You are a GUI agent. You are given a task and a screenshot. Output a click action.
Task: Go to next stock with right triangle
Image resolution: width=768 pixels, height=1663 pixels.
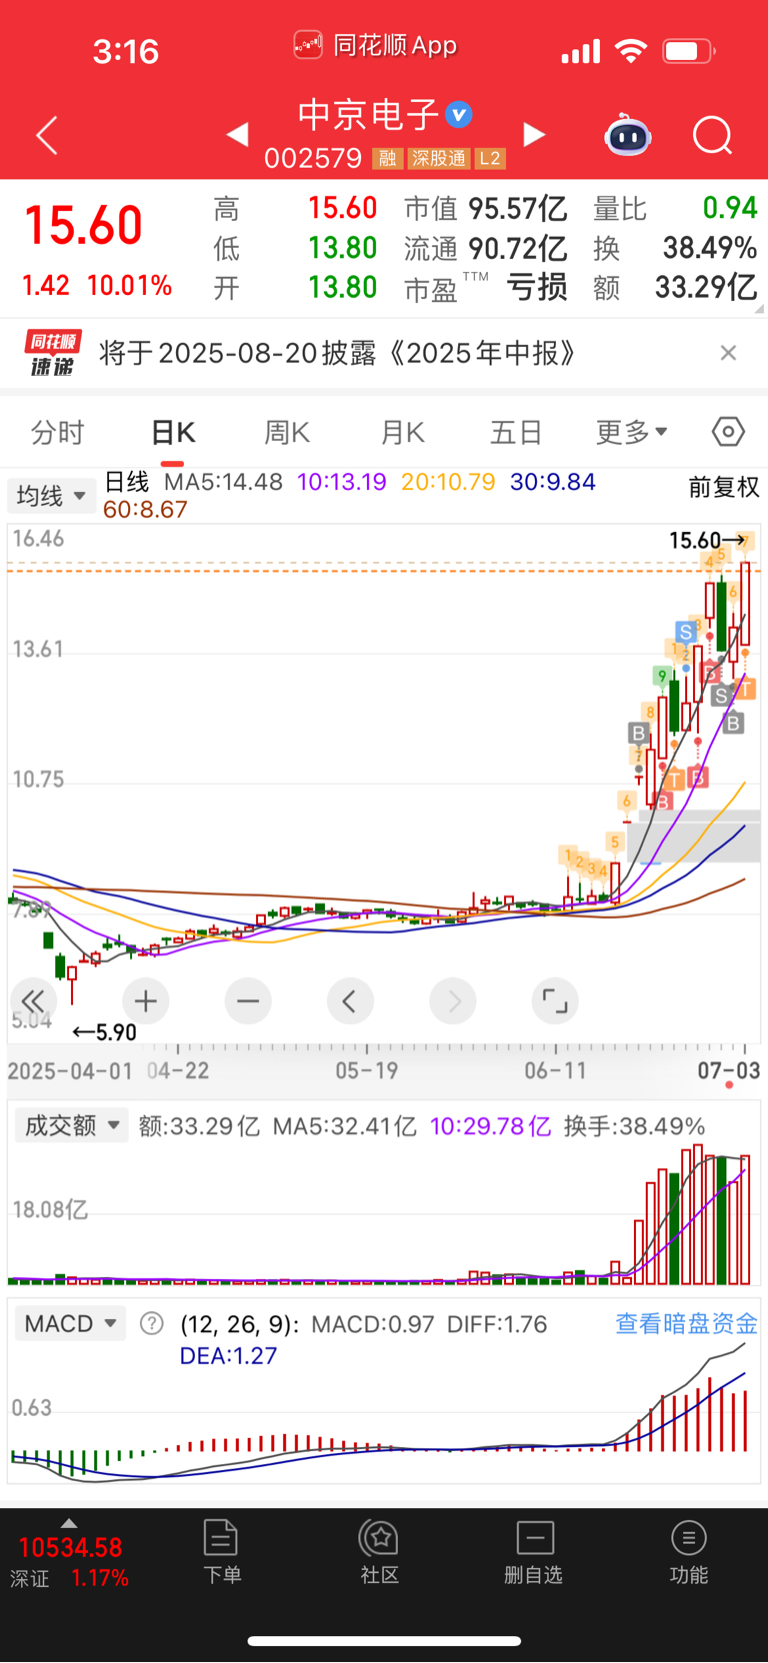point(535,134)
